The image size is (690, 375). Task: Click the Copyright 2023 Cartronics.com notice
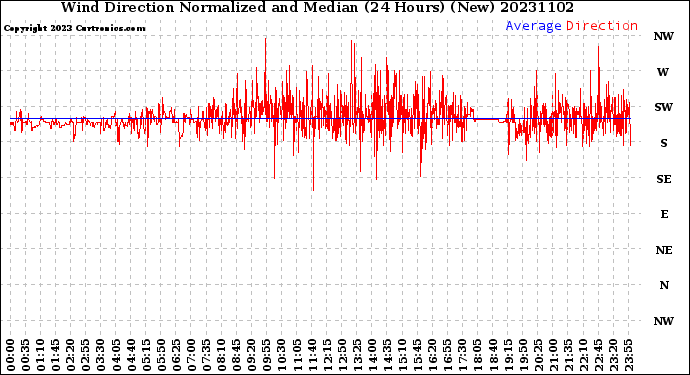click(74, 28)
